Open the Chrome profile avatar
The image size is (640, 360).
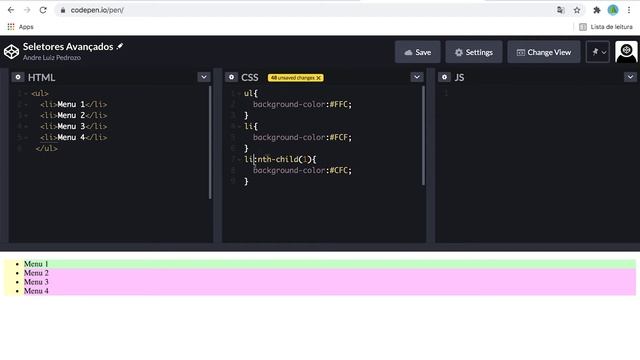pos(613,10)
